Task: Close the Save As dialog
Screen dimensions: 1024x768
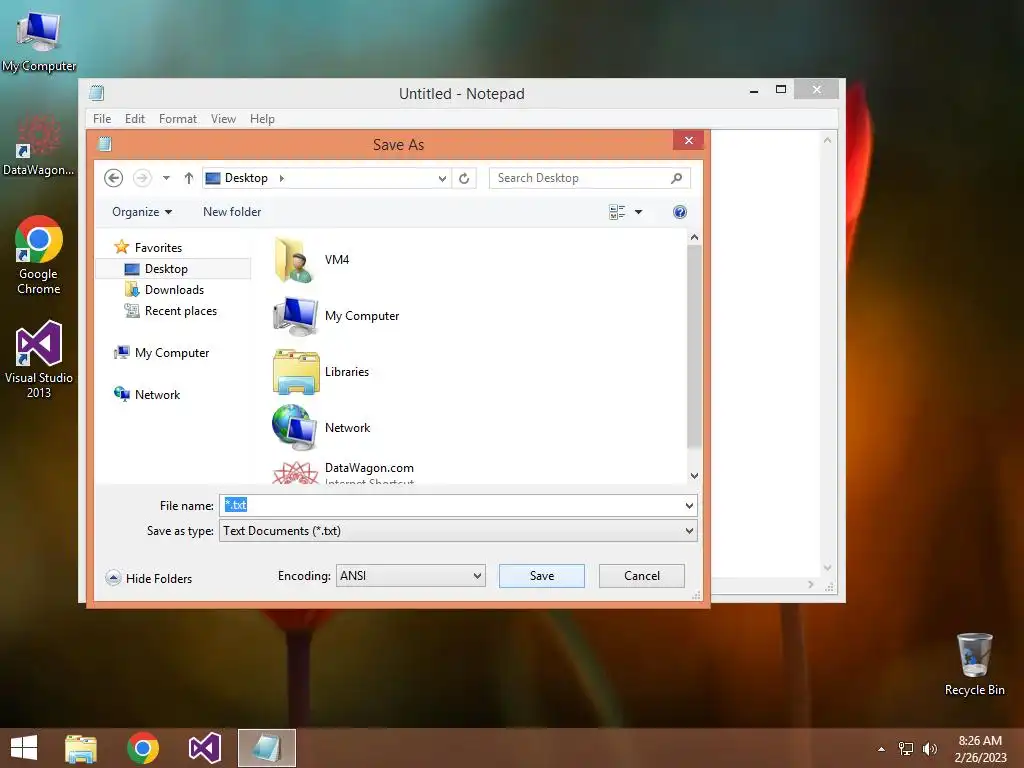Action: click(x=688, y=140)
